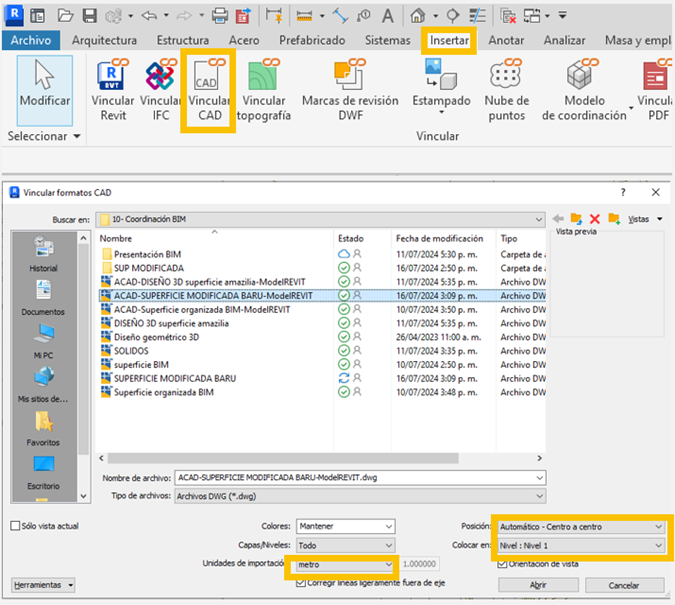
Task: Switch to the Arquitectura tab
Action: pos(104,40)
